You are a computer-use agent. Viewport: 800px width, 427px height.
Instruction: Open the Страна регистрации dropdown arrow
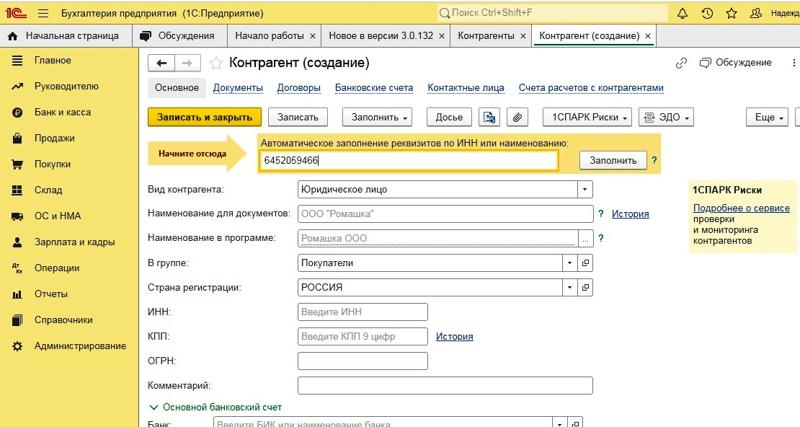[569, 288]
